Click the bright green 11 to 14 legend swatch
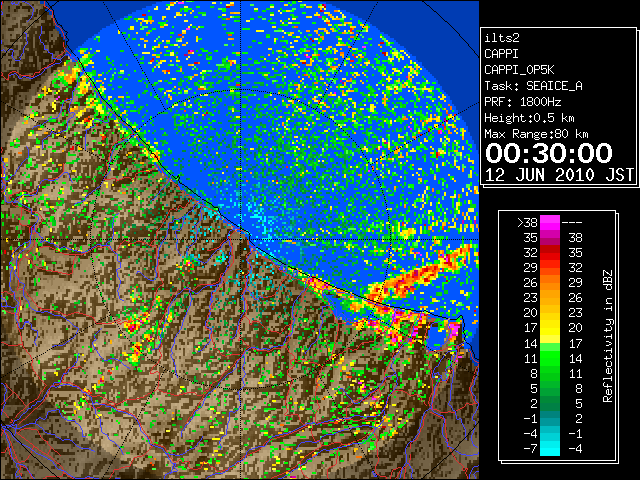 [x=550, y=358]
